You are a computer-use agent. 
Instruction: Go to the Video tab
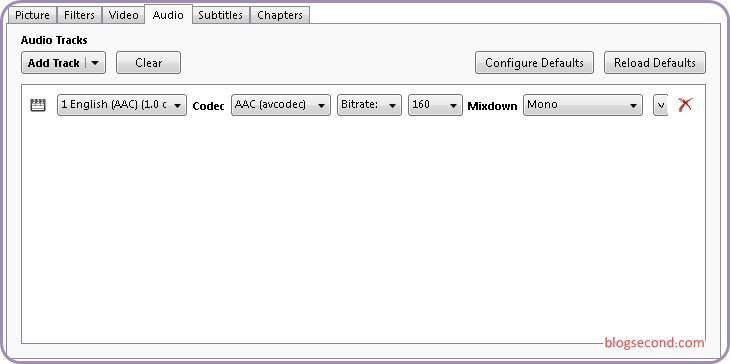click(123, 15)
